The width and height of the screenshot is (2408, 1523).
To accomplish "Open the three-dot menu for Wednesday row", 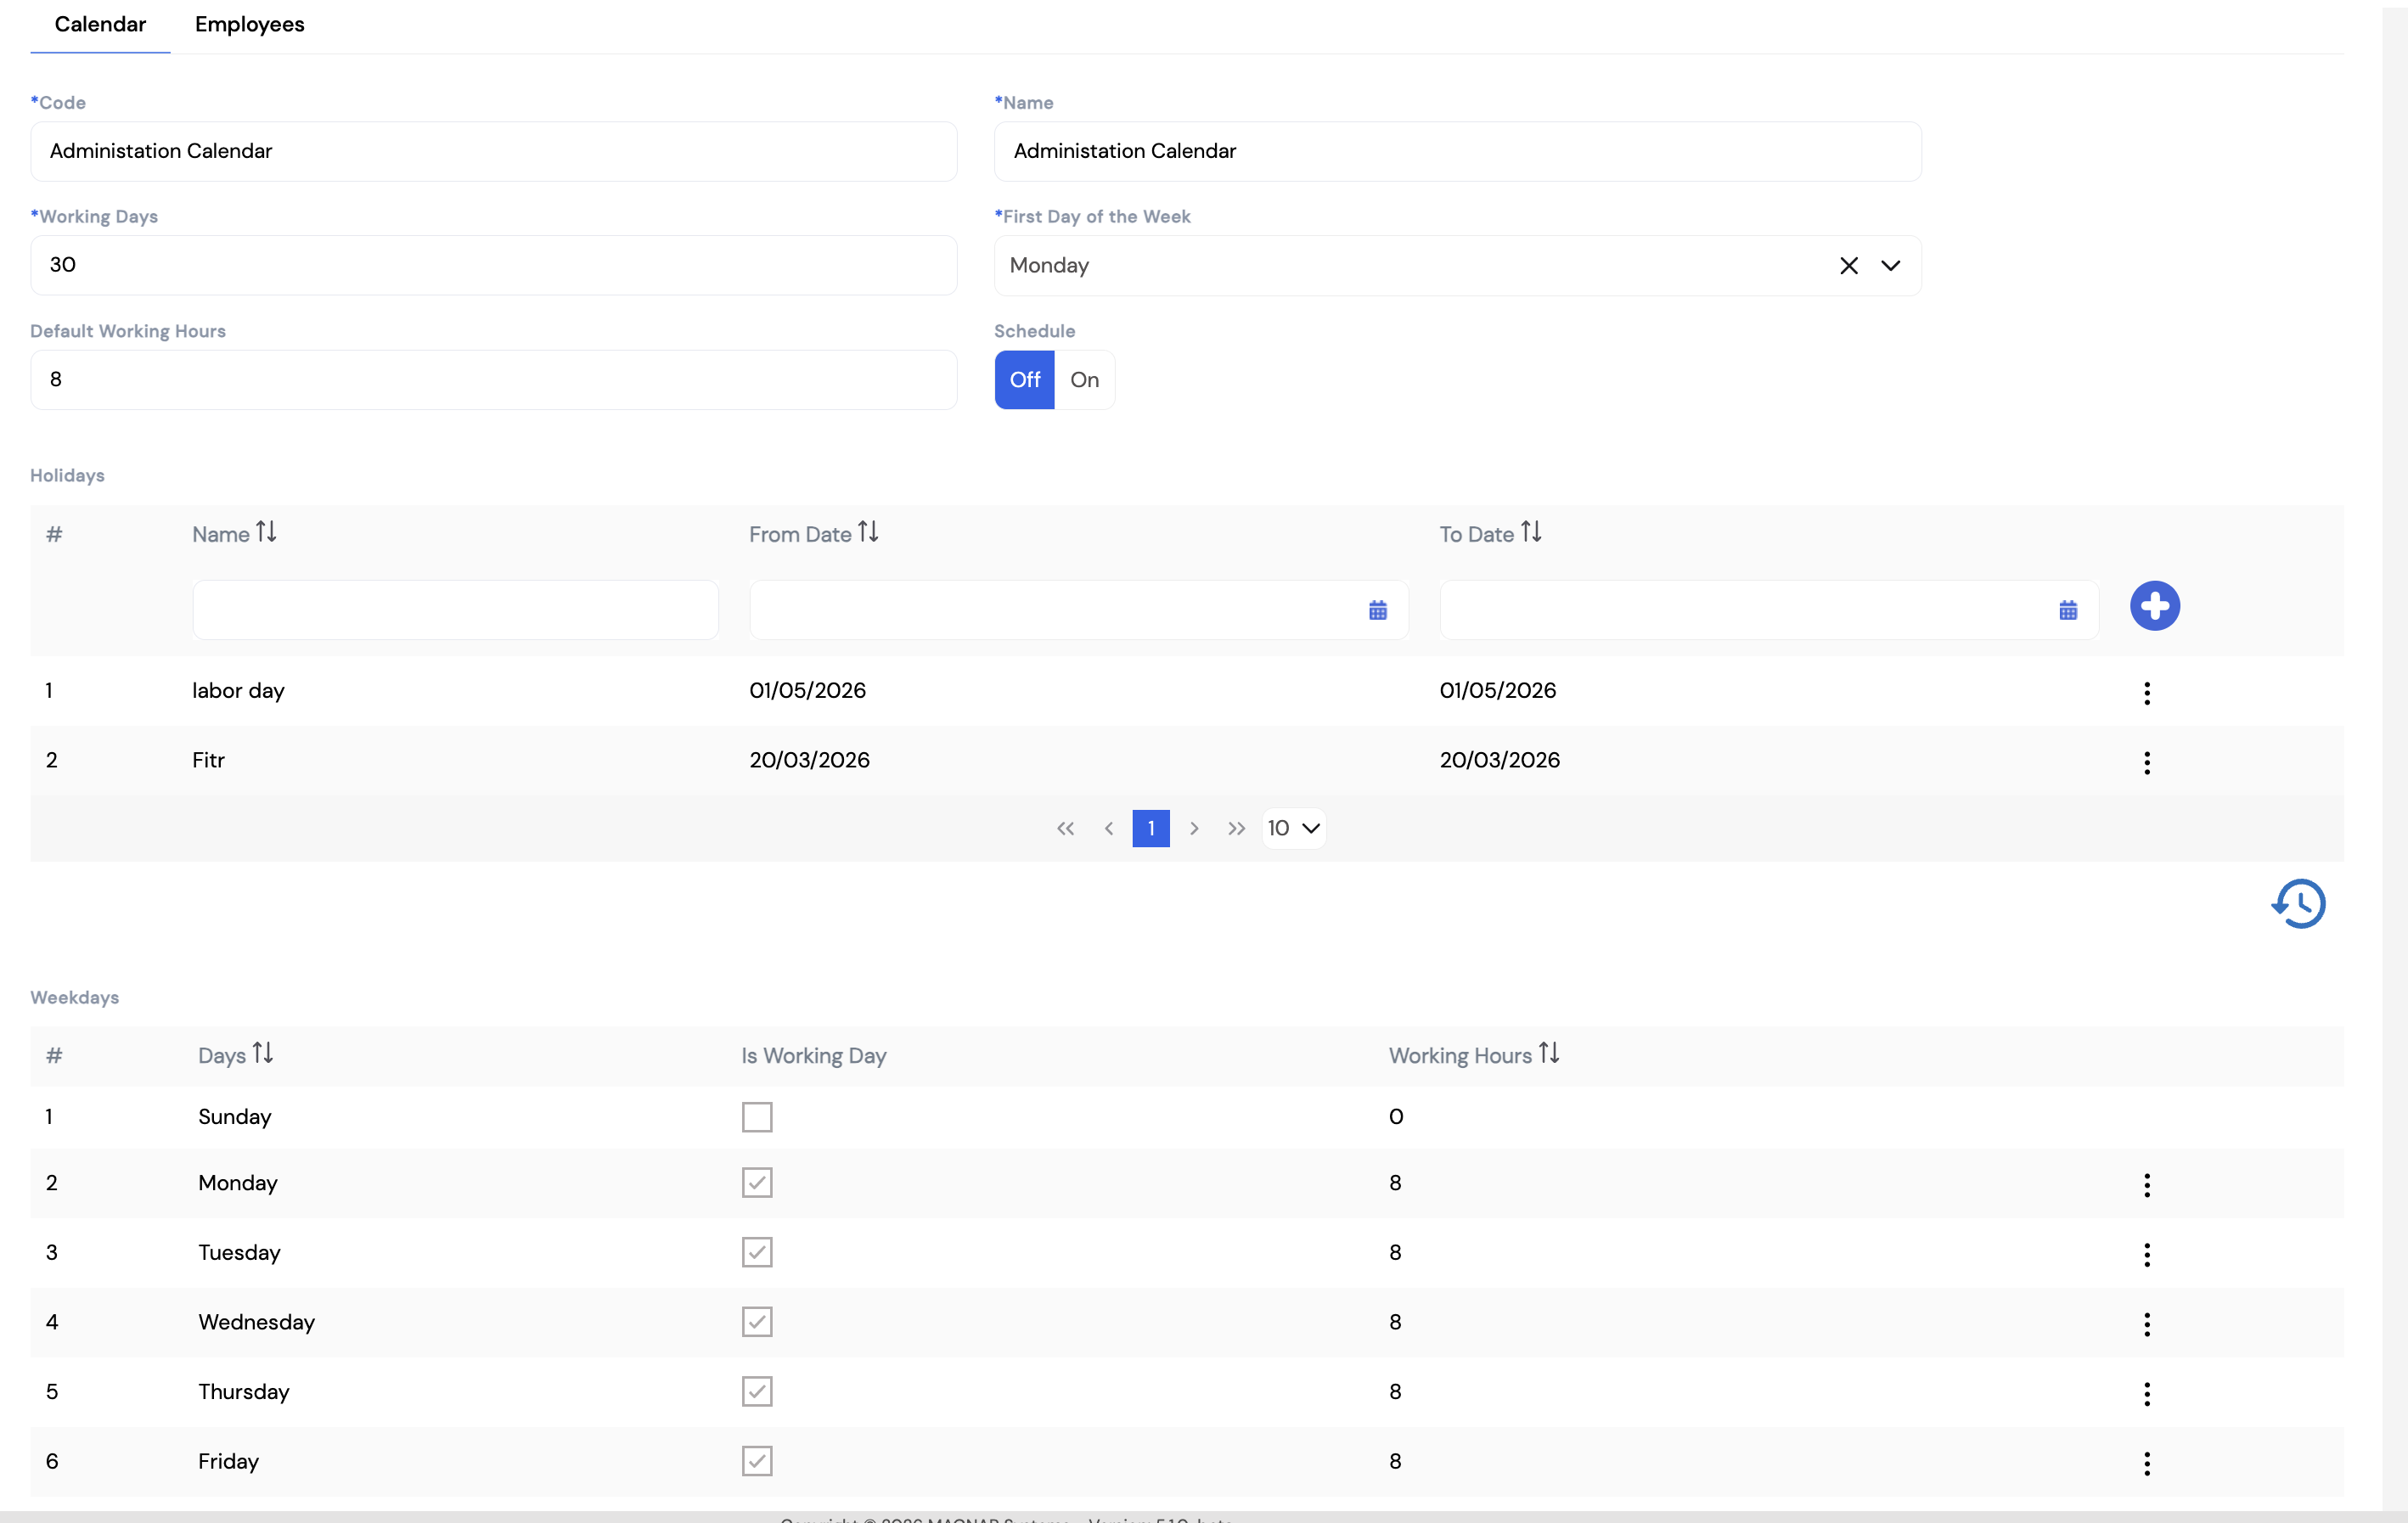I will tap(2146, 1324).
